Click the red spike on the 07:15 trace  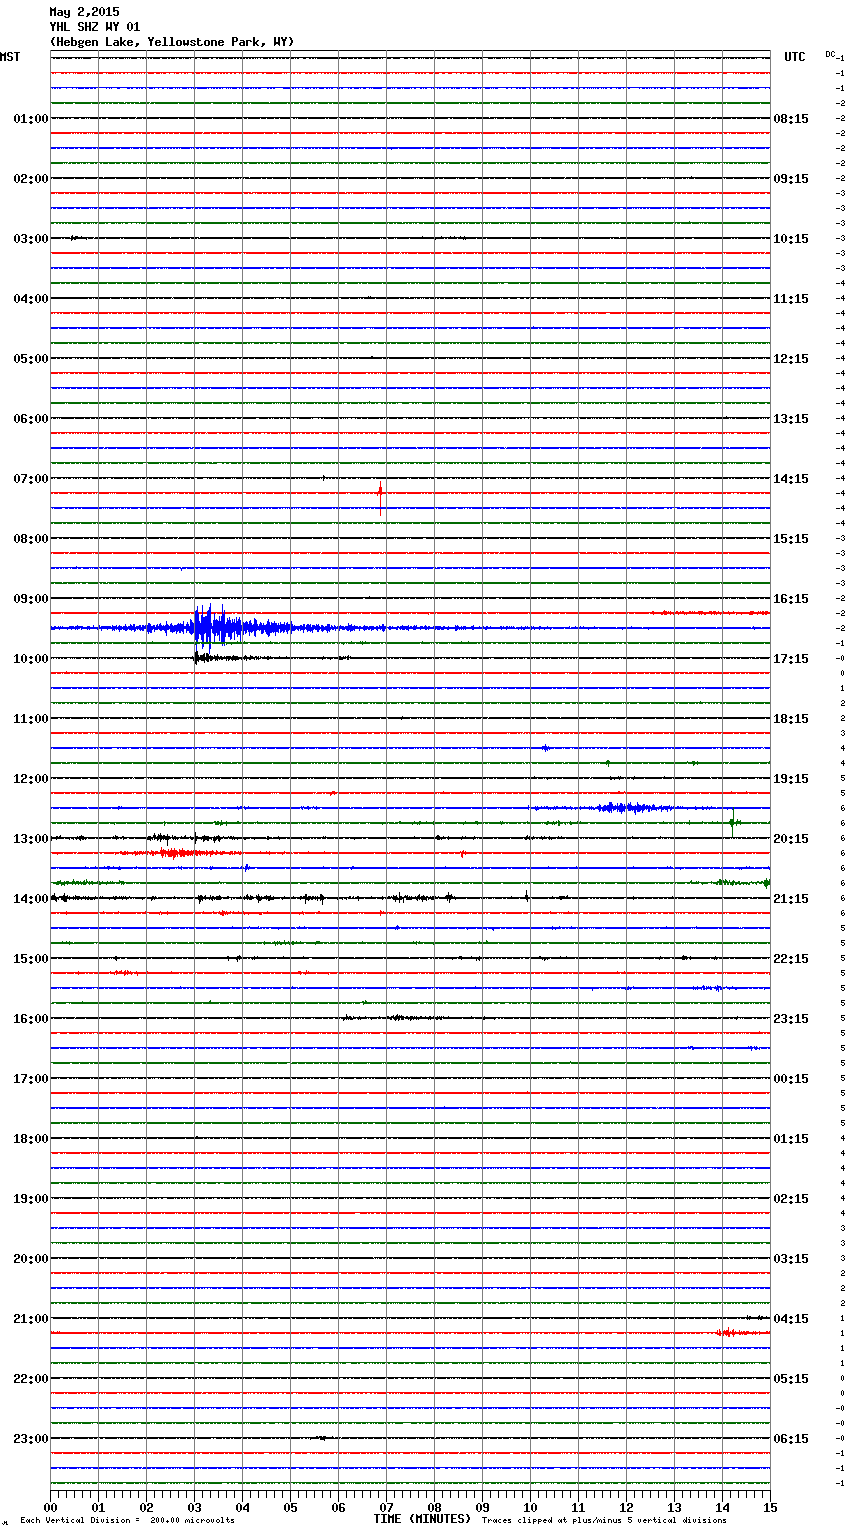[380, 495]
